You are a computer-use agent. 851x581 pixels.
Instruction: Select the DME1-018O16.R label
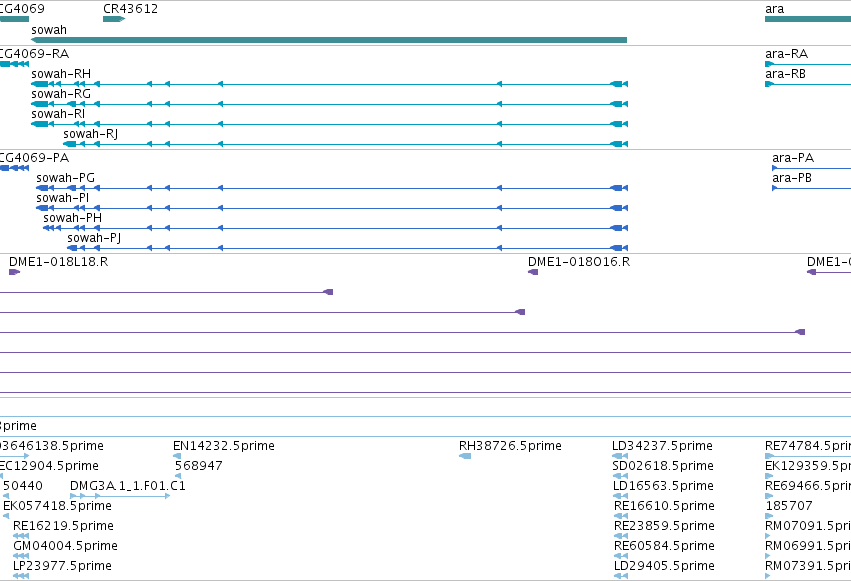pyautogui.click(x=579, y=262)
